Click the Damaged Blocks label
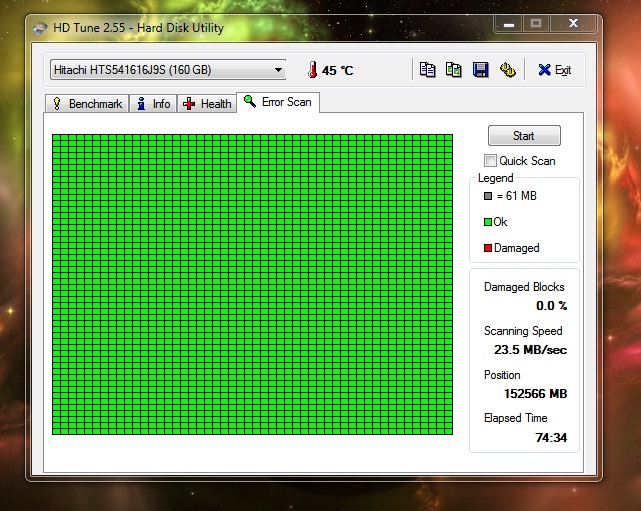 pyautogui.click(x=524, y=287)
